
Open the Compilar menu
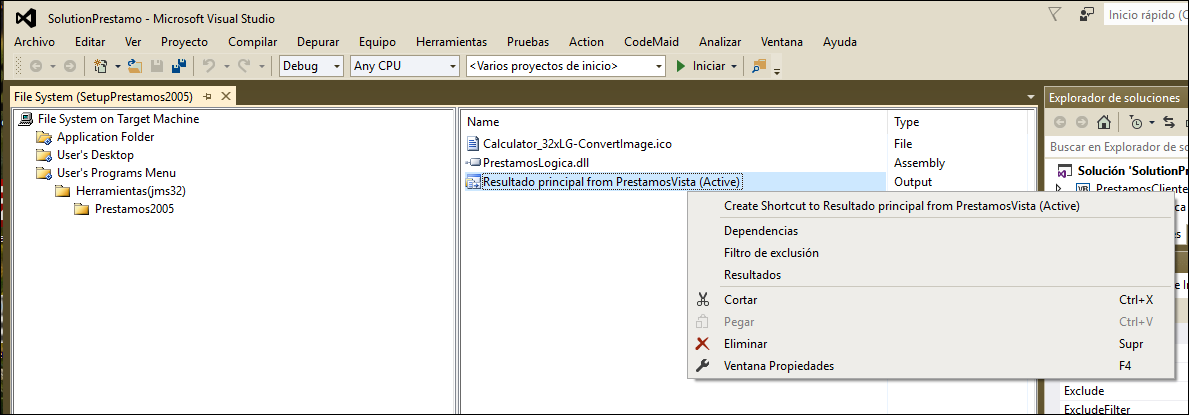coord(253,42)
